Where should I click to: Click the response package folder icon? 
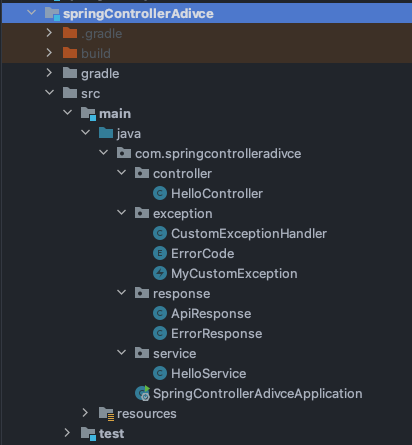[x=142, y=293]
